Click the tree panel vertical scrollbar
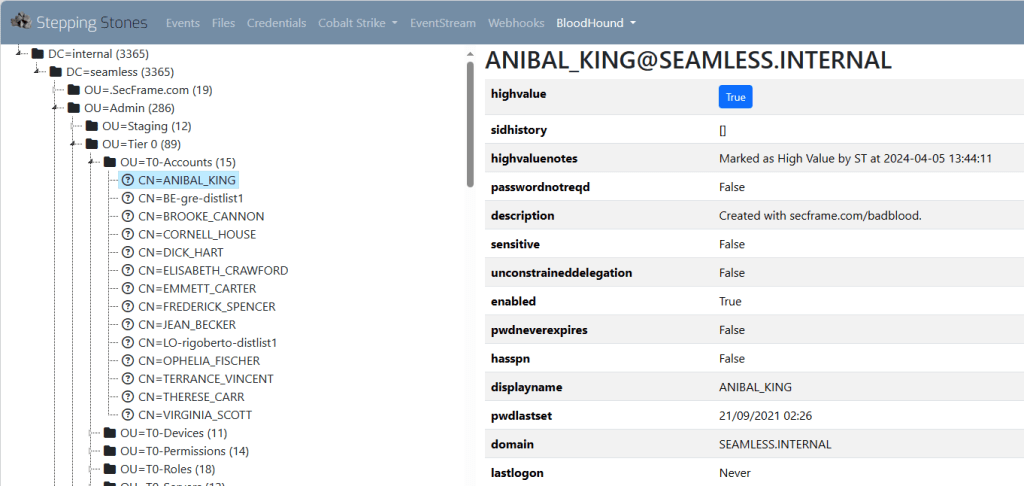1024x486 pixels. click(x=469, y=120)
